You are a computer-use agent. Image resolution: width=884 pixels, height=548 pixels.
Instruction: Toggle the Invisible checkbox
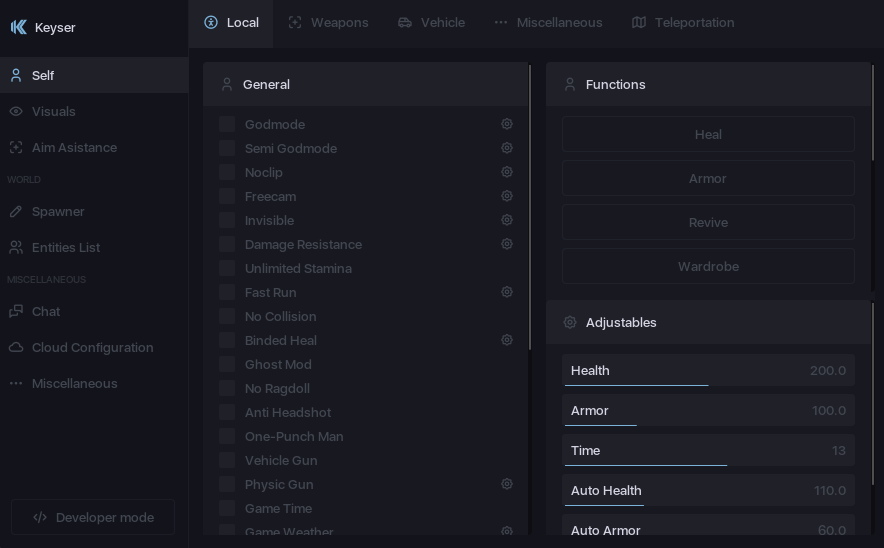tap(227, 220)
